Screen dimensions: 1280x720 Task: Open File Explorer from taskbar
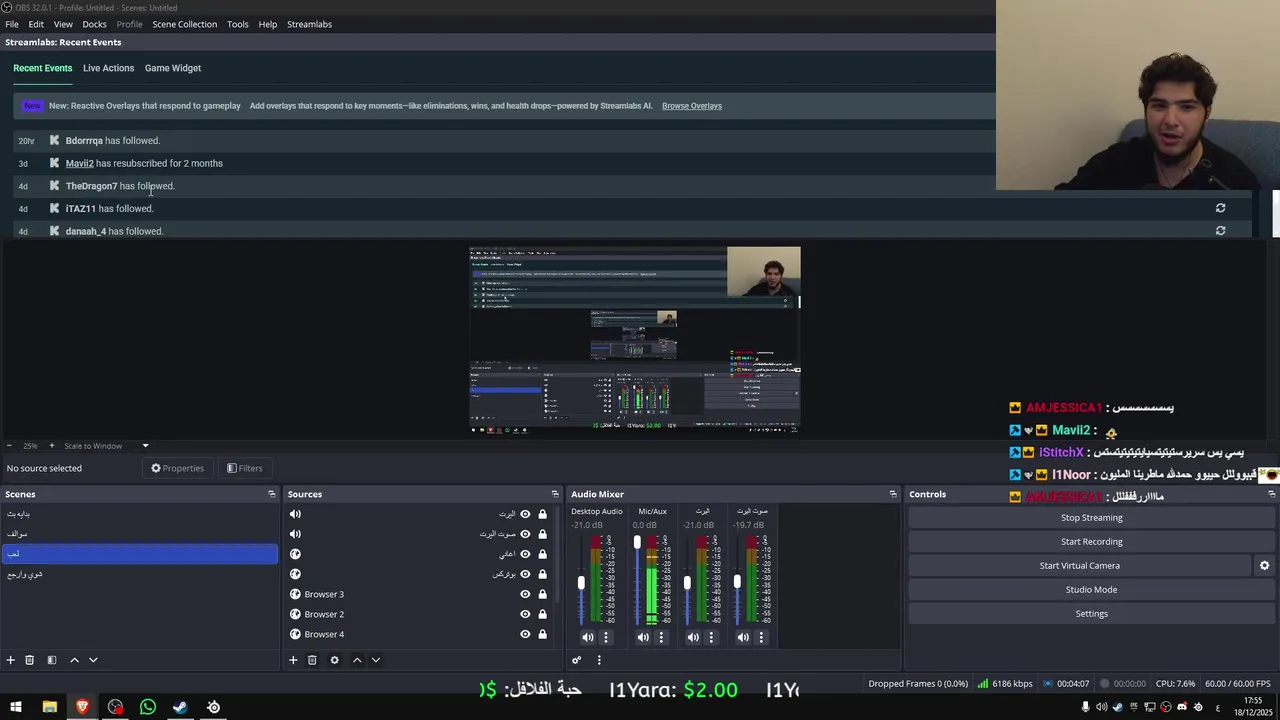tap(49, 707)
